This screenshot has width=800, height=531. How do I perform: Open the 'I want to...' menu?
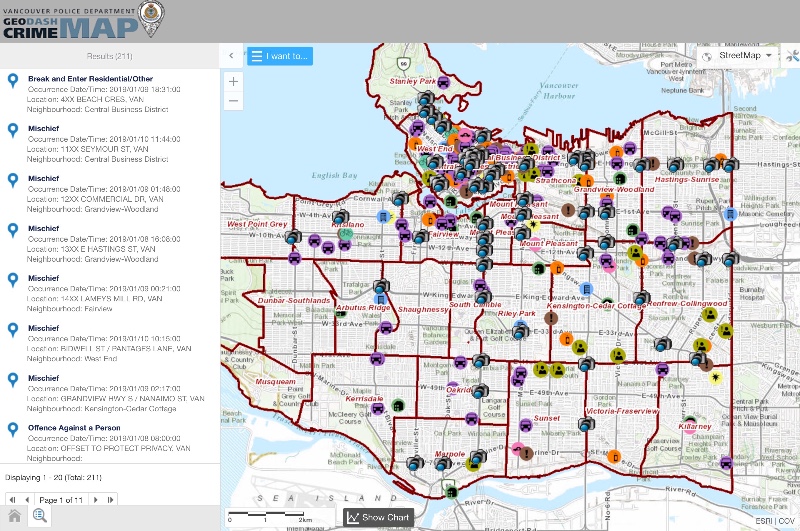point(280,56)
